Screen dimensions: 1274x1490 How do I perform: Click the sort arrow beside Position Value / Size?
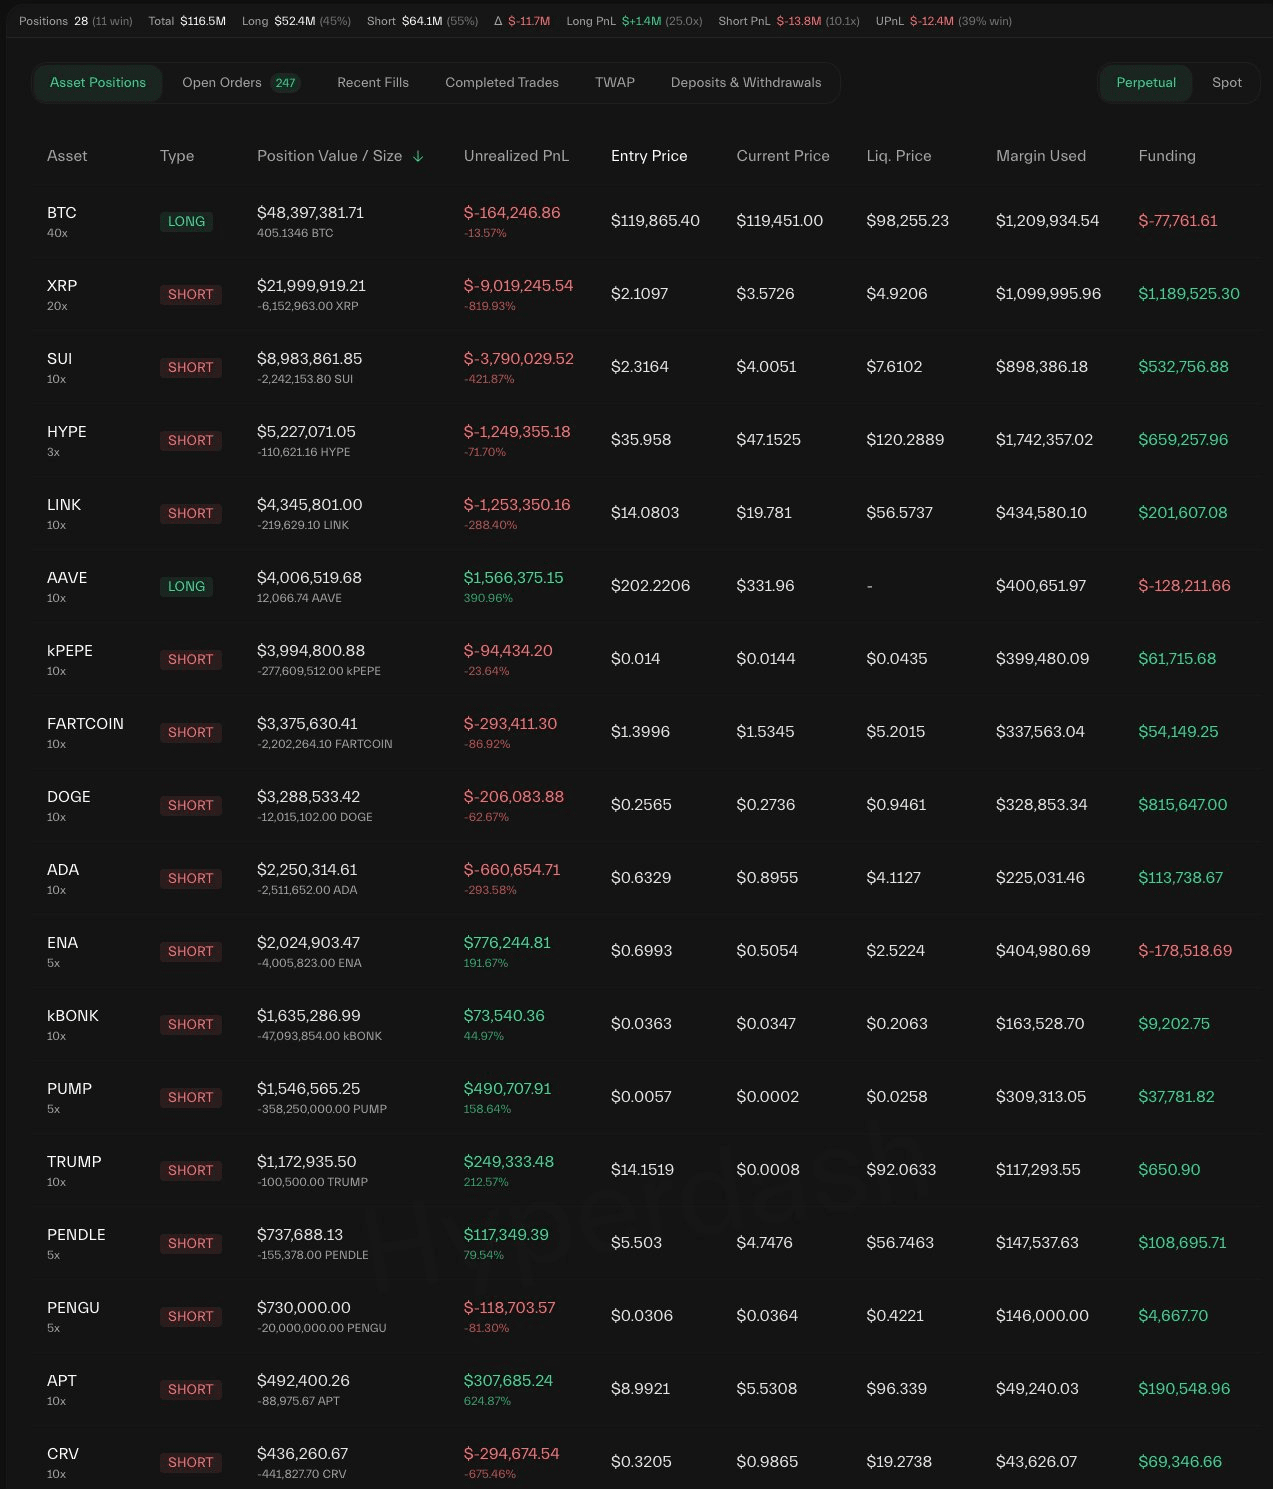[418, 156]
